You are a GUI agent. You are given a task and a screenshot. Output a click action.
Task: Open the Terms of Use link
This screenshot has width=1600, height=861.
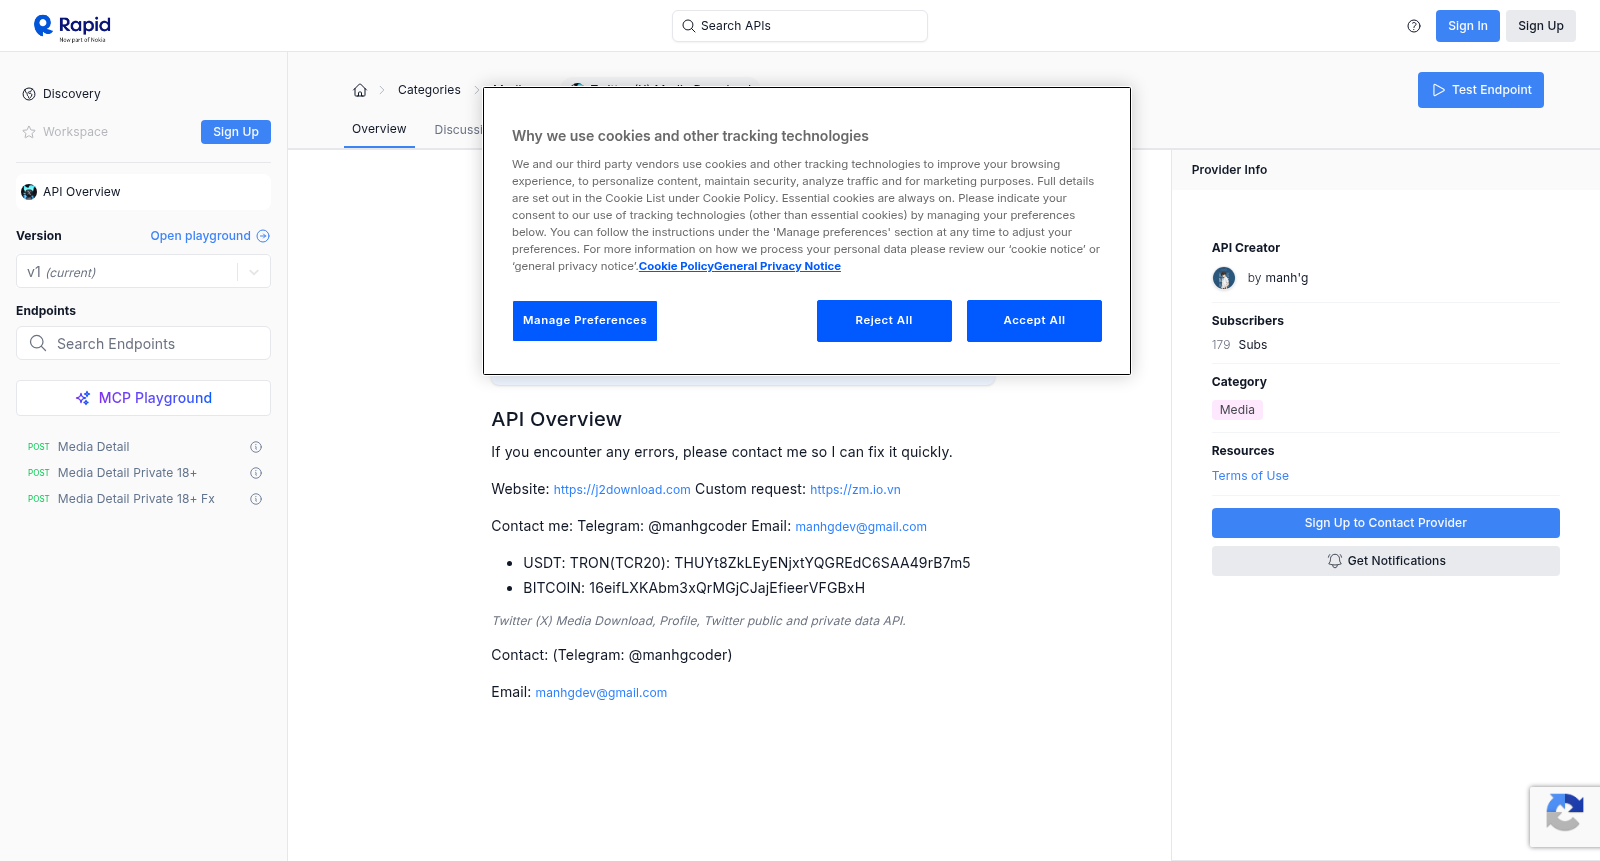(1250, 476)
